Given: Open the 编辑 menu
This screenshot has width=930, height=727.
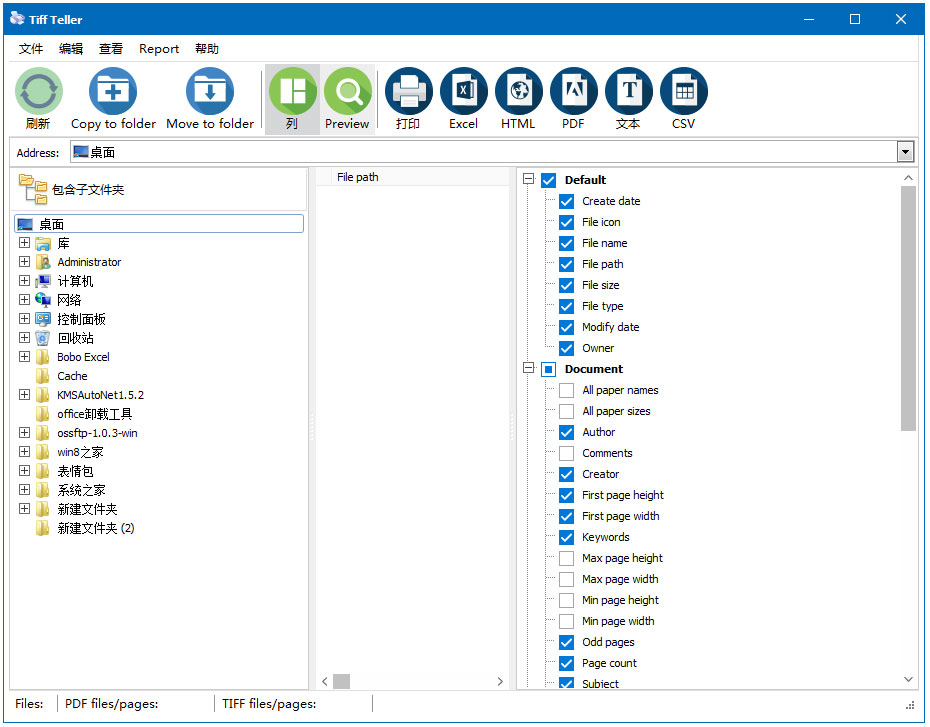Looking at the screenshot, I should tap(71, 49).
